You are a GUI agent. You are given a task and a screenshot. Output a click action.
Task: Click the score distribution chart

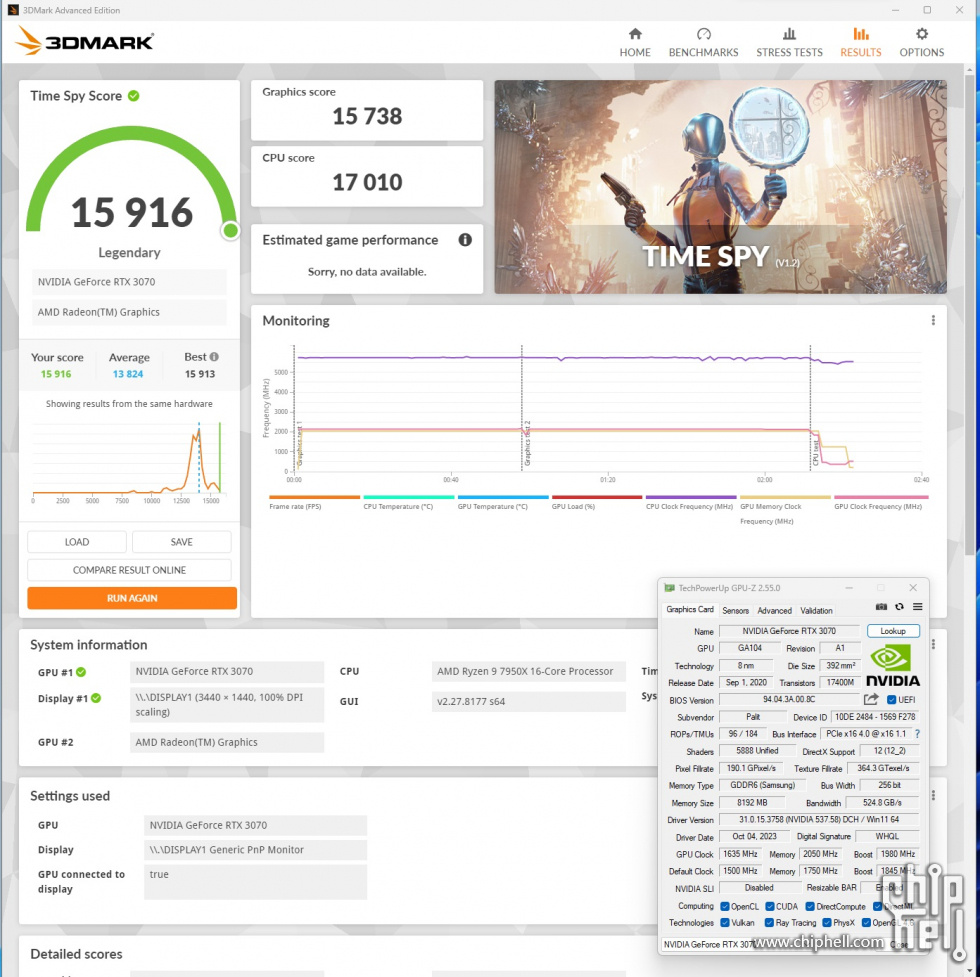coord(127,461)
